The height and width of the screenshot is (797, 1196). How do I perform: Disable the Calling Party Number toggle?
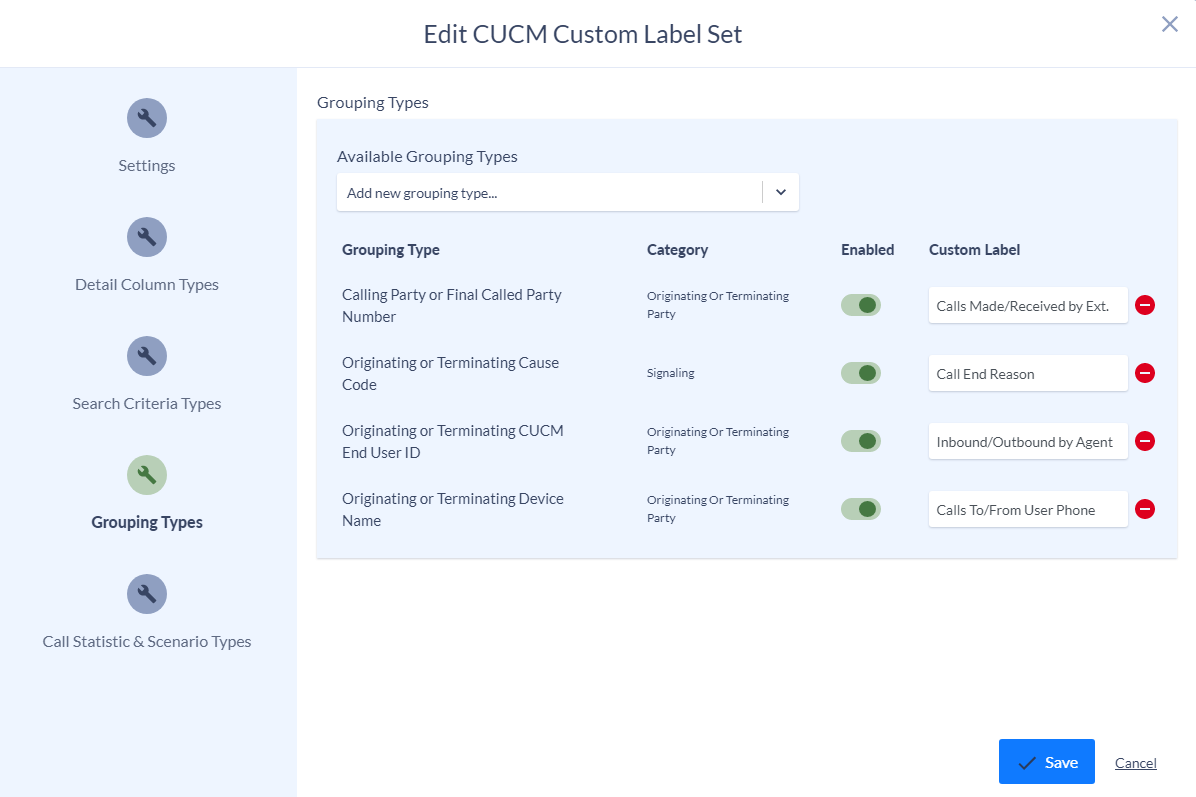click(860, 305)
